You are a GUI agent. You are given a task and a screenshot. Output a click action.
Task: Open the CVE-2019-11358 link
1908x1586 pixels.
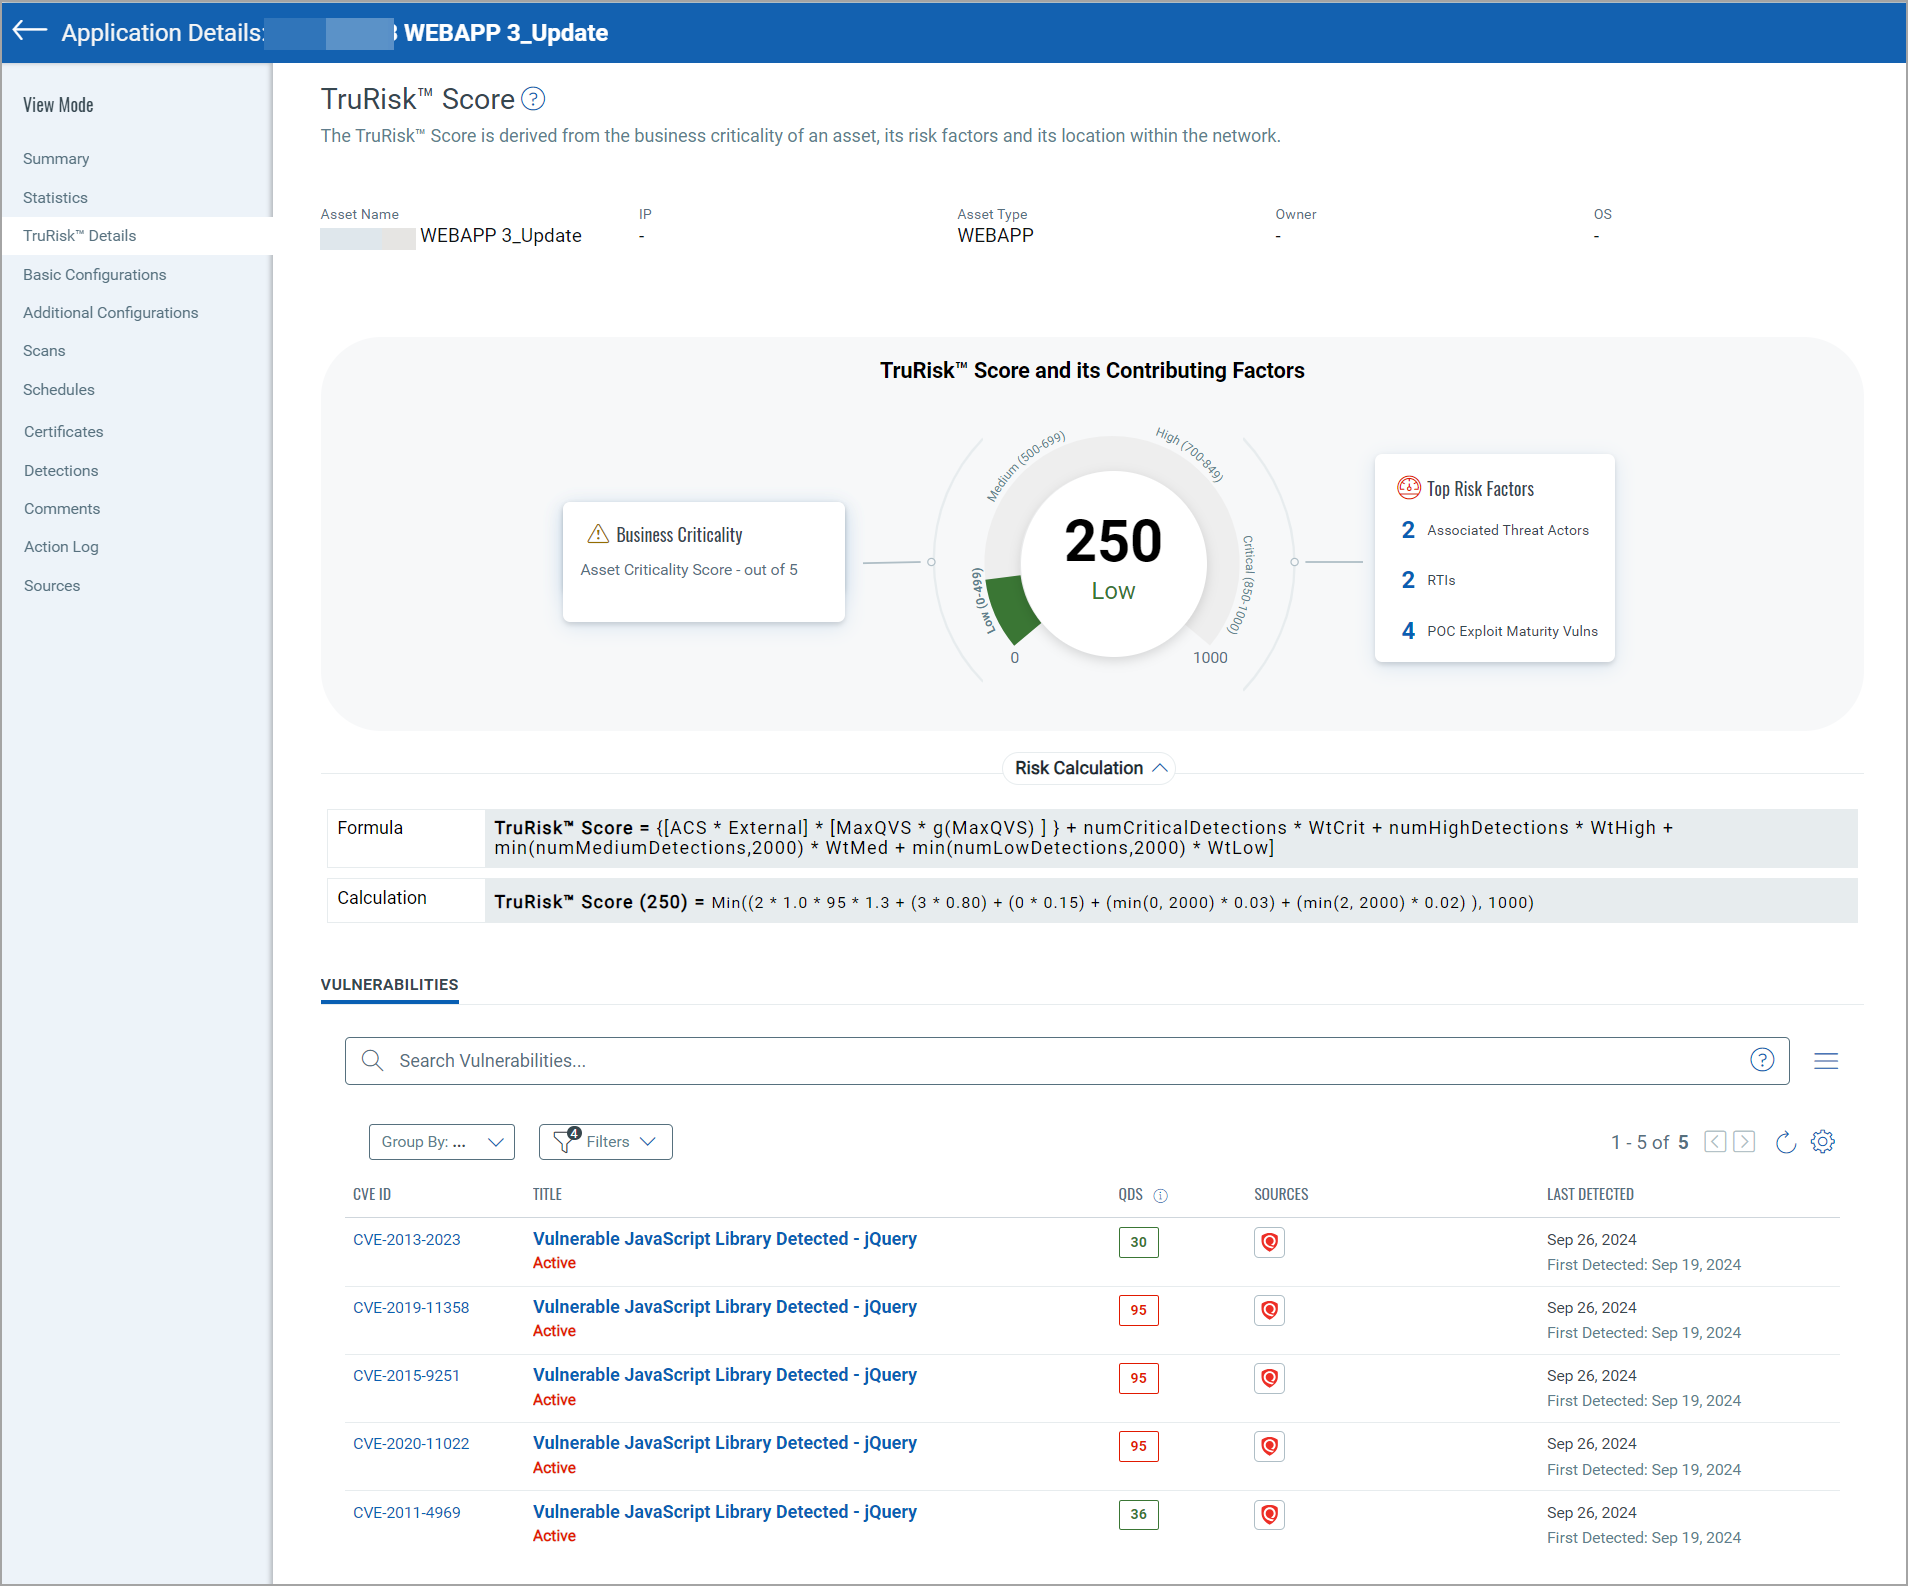(x=411, y=1308)
